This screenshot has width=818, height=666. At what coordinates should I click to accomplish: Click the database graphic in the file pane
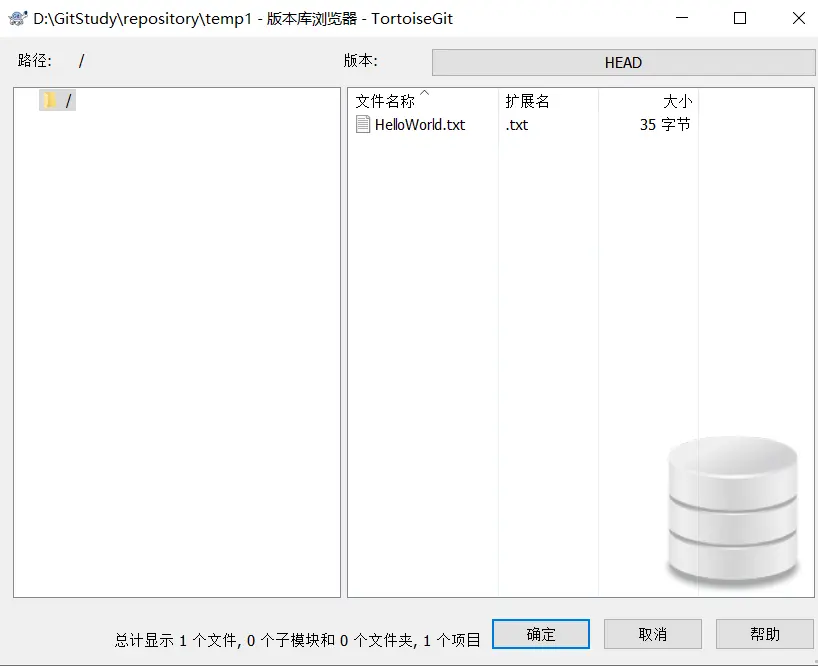click(735, 512)
